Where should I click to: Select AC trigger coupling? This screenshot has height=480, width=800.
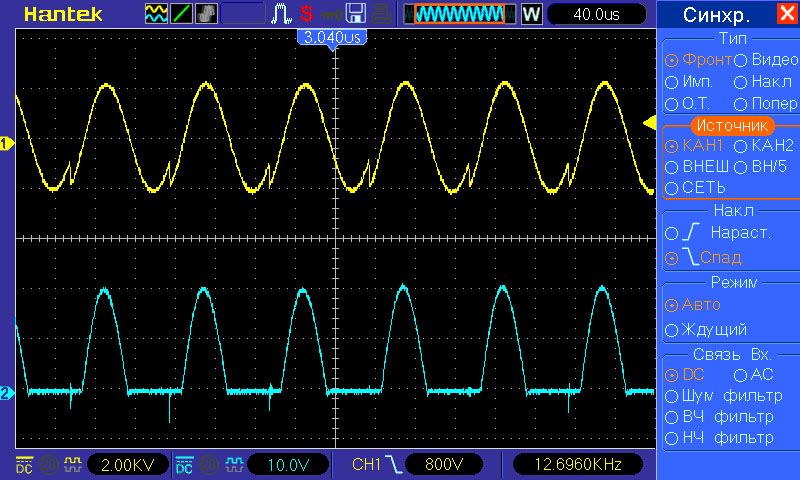pos(754,375)
